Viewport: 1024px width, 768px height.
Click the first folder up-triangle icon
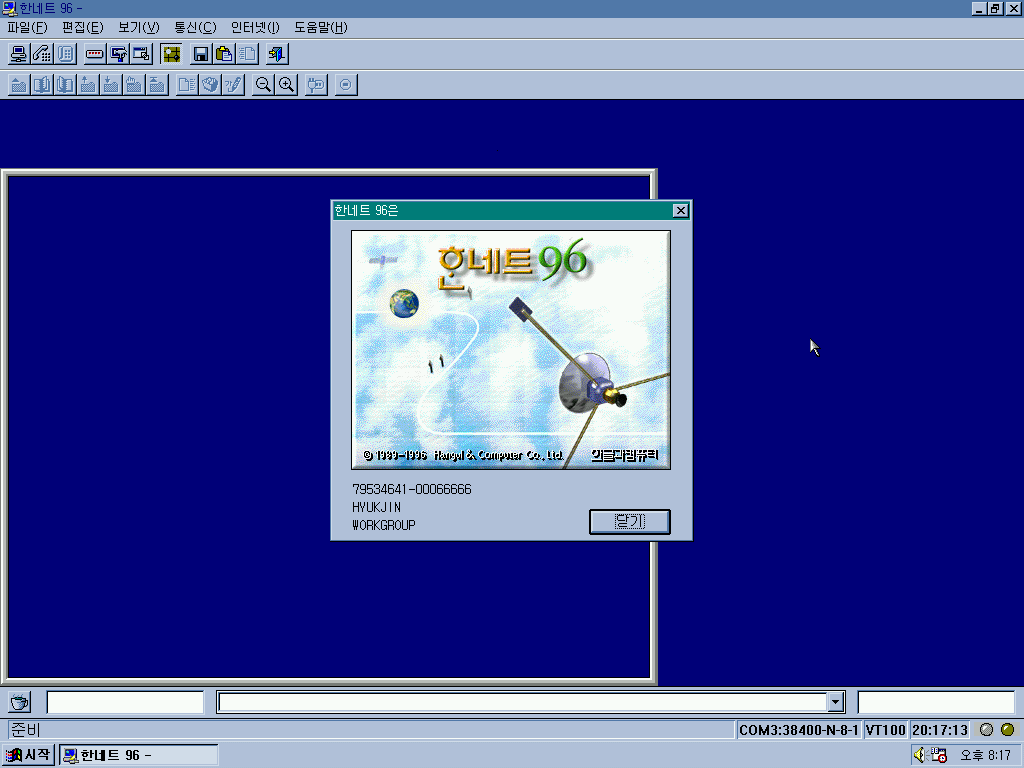point(19,85)
